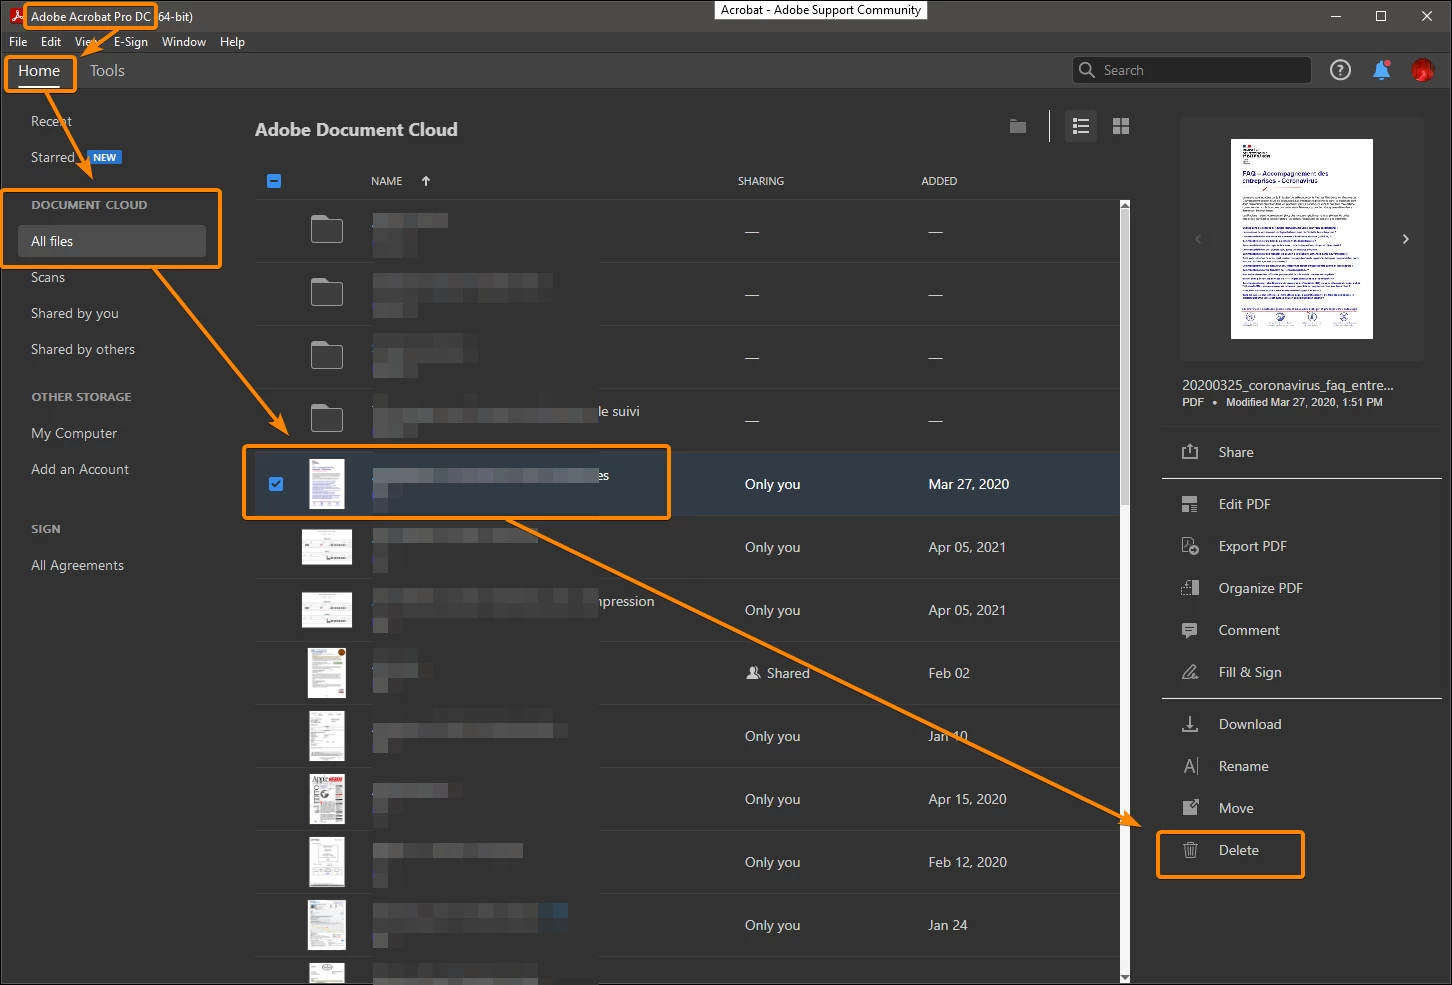The width and height of the screenshot is (1452, 985).
Task: Select the file added Apr 15, 2020
Action: click(688, 799)
